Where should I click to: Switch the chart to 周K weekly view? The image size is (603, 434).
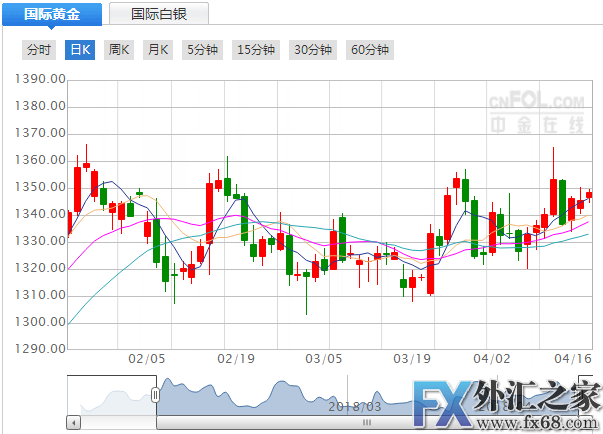[119, 50]
